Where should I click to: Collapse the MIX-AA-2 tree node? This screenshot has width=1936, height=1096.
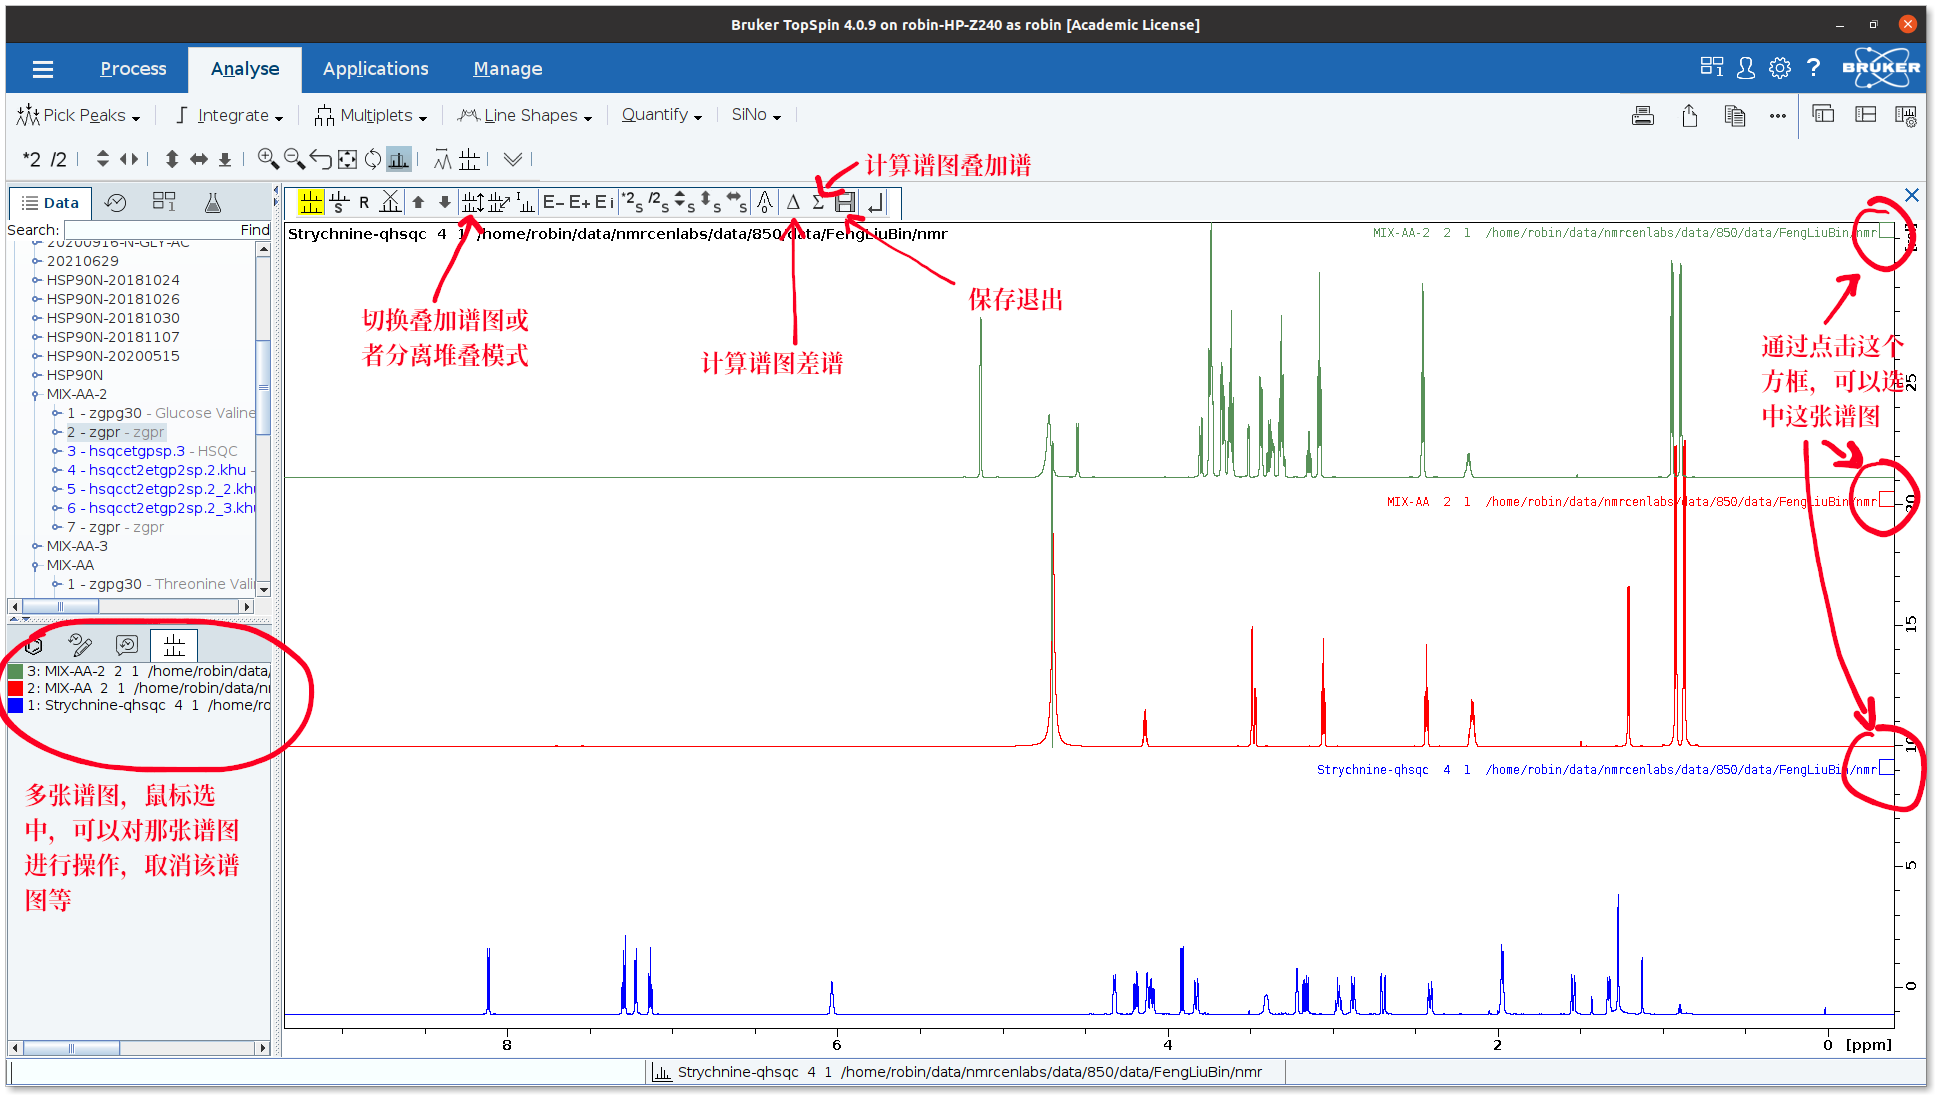pyautogui.click(x=36, y=394)
